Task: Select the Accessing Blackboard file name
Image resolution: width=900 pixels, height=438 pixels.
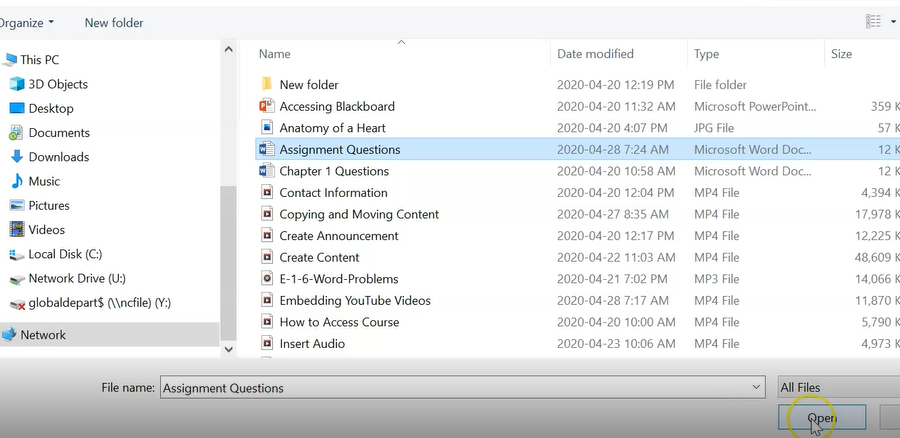Action: coord(337,106)
